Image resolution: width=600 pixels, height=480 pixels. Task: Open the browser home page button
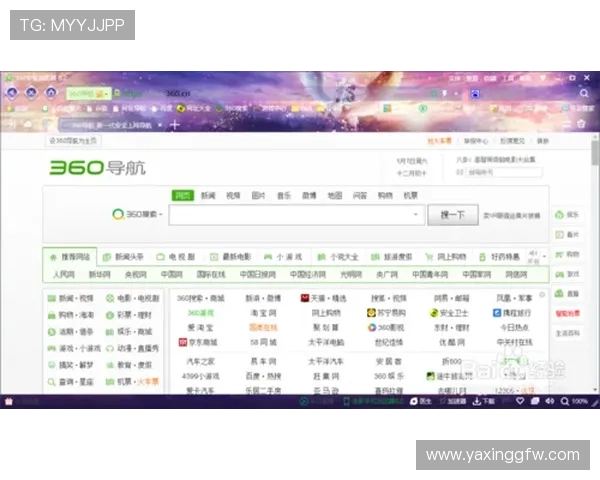point(51,93)
